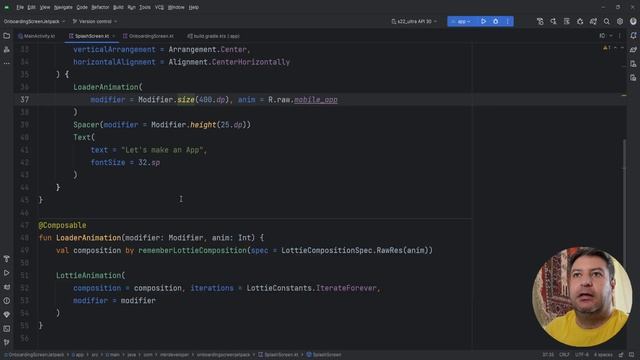This screenshot has width=640, height=360.
Task: Open Notifications bell in right sidebar
Action: pos(633,36)
